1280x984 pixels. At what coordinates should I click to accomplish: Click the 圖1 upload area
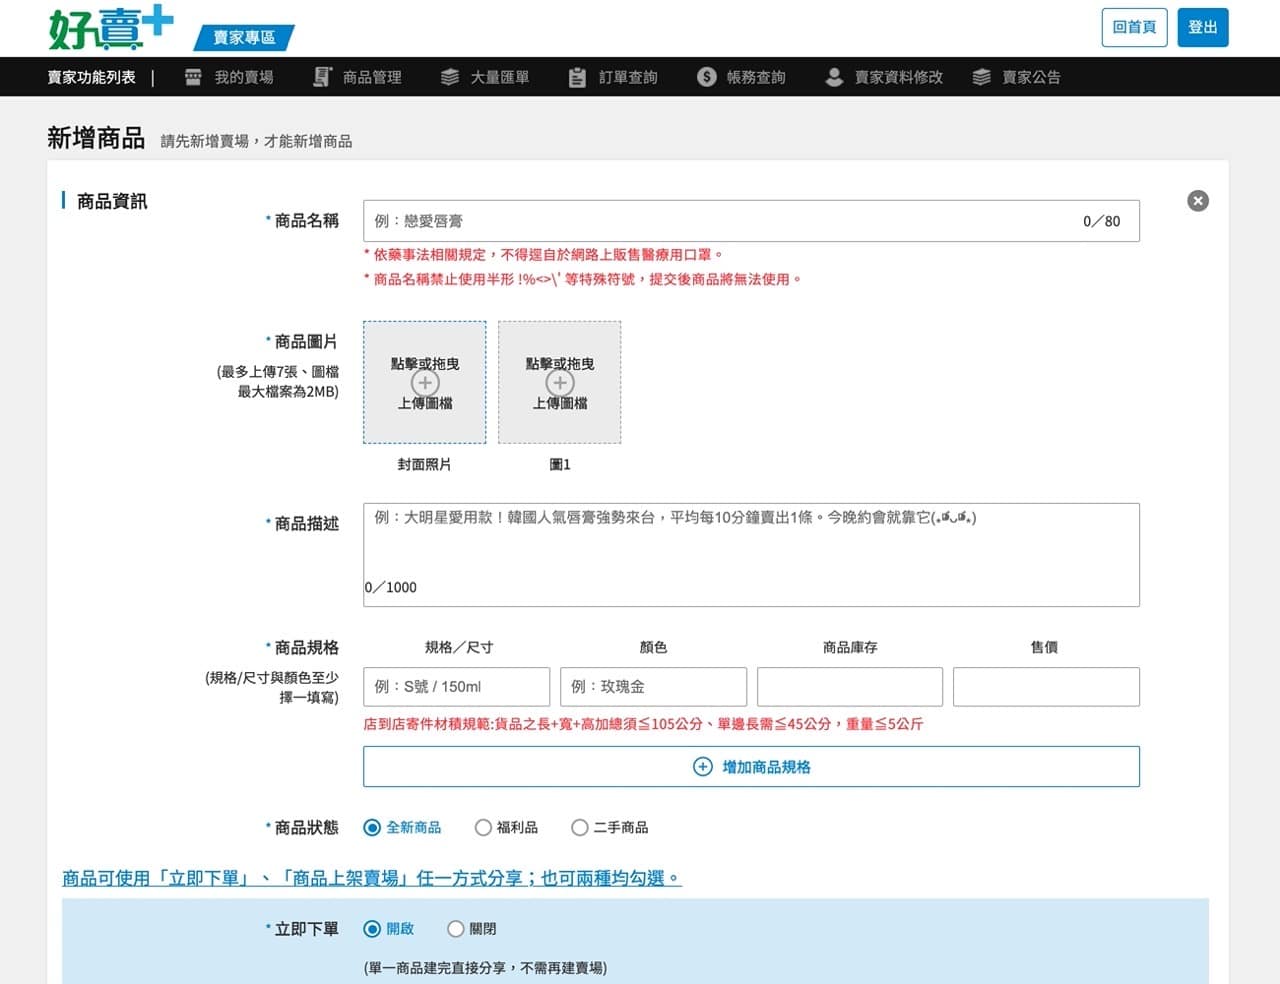pyautogui.click(x=560, y=382)
